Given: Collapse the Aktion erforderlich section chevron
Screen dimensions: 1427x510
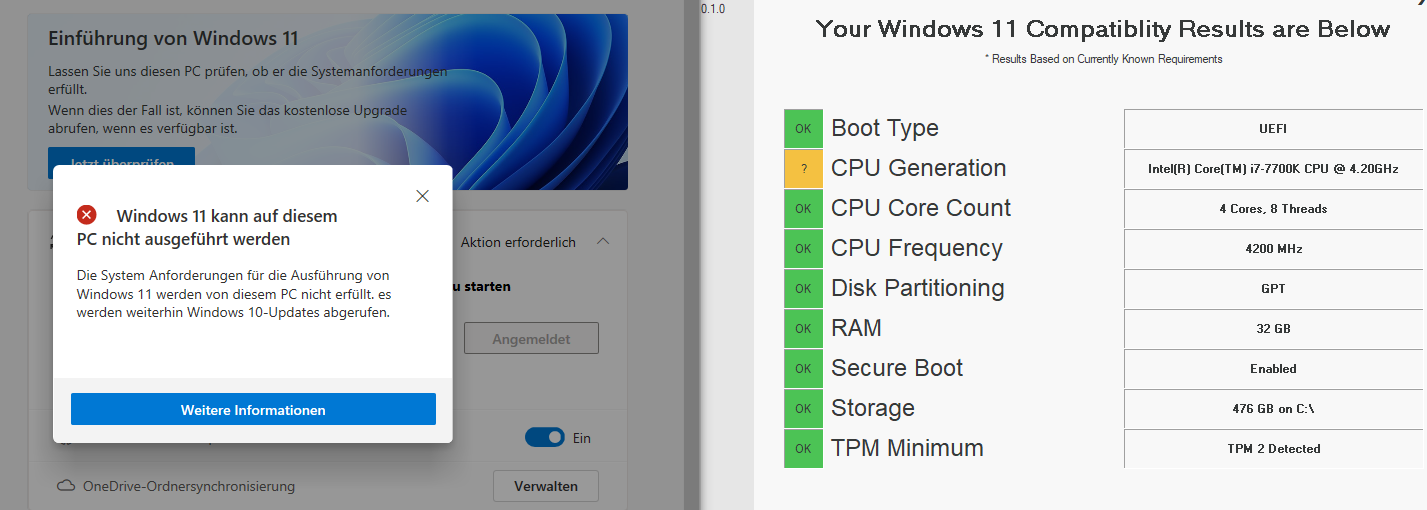Looking at the screenshot, I should (x=603, y=242).
